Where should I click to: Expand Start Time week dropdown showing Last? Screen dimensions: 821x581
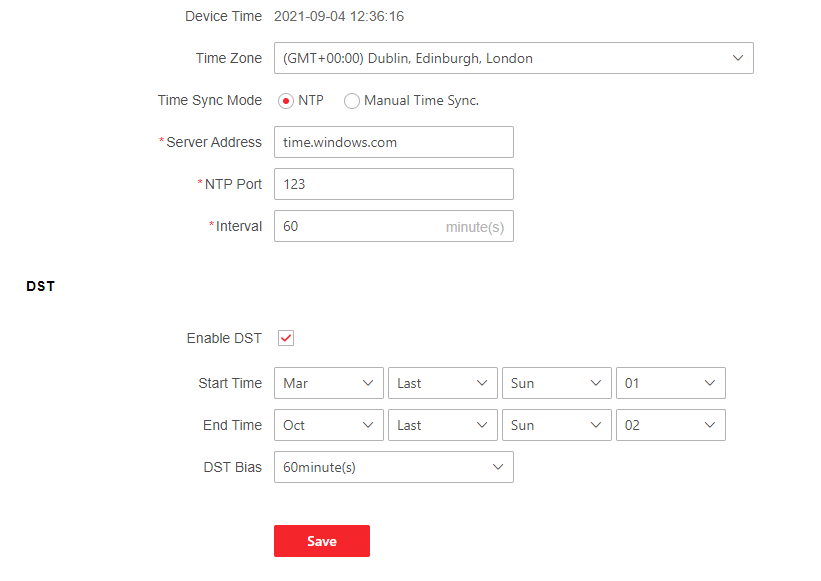[442, 383]
